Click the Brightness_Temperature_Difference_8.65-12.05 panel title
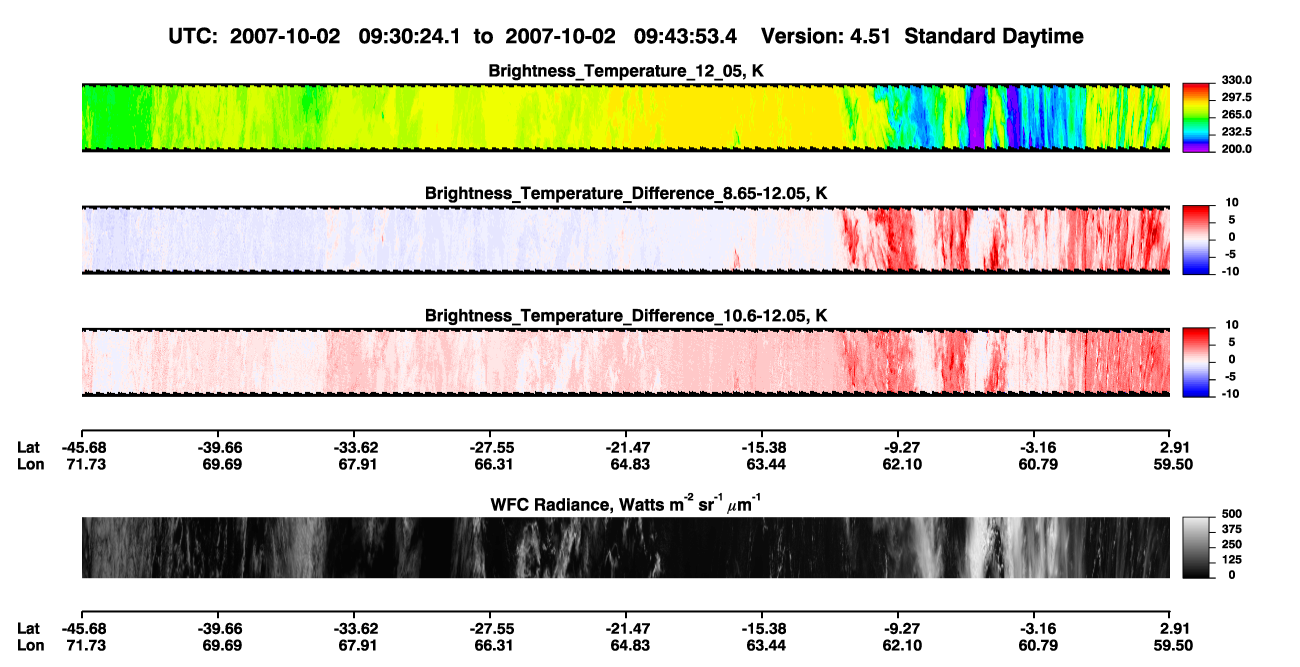The height and width of the screenshot is (667, 1300). tap(626, 193)
